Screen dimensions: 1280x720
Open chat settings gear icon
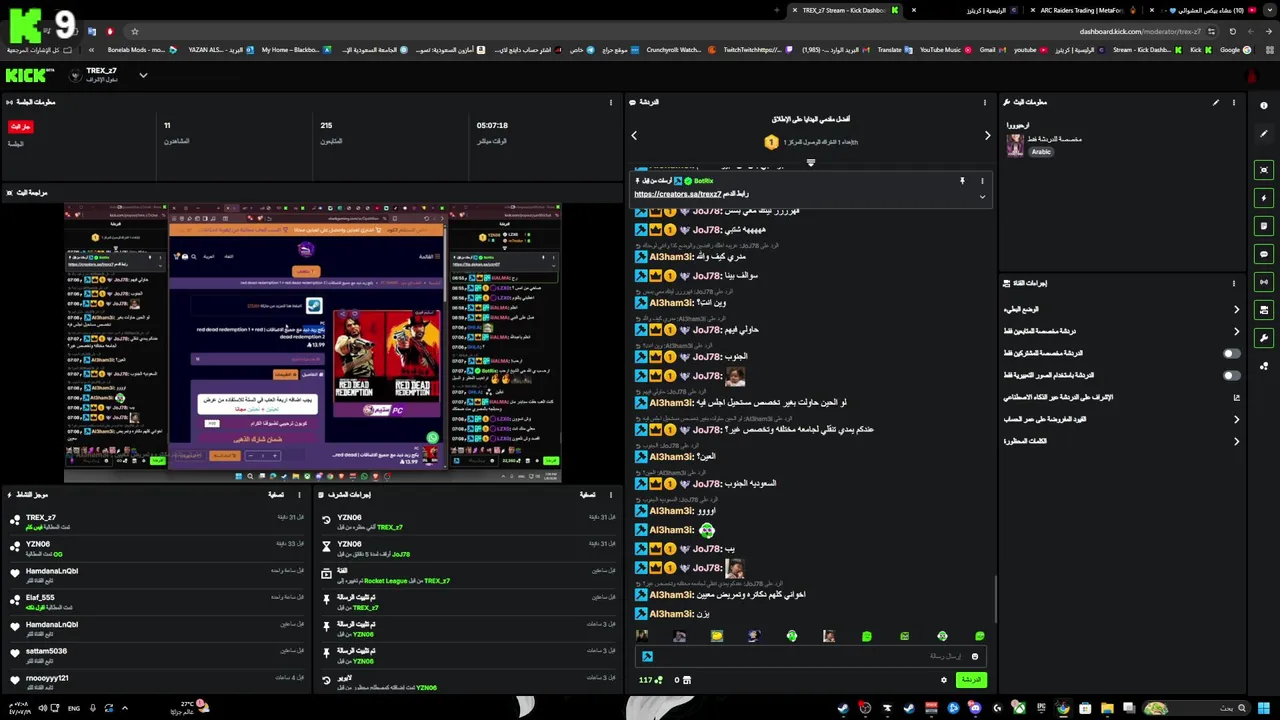943,680
